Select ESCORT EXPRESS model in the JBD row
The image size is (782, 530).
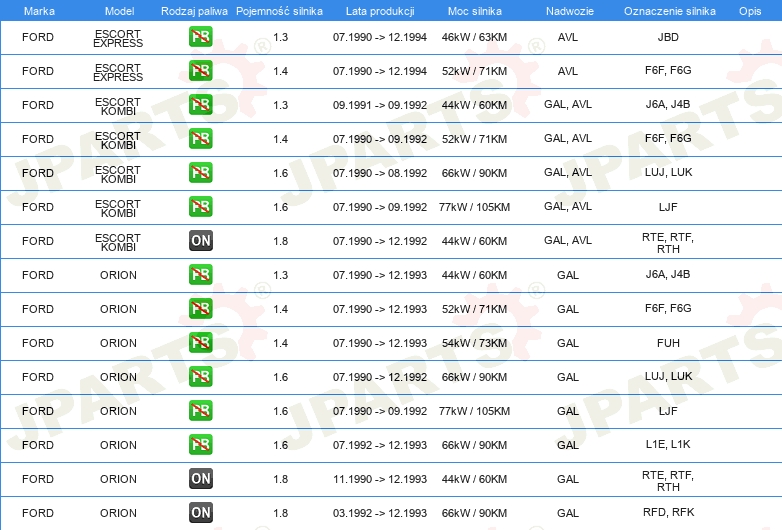[x=118, y=38]
